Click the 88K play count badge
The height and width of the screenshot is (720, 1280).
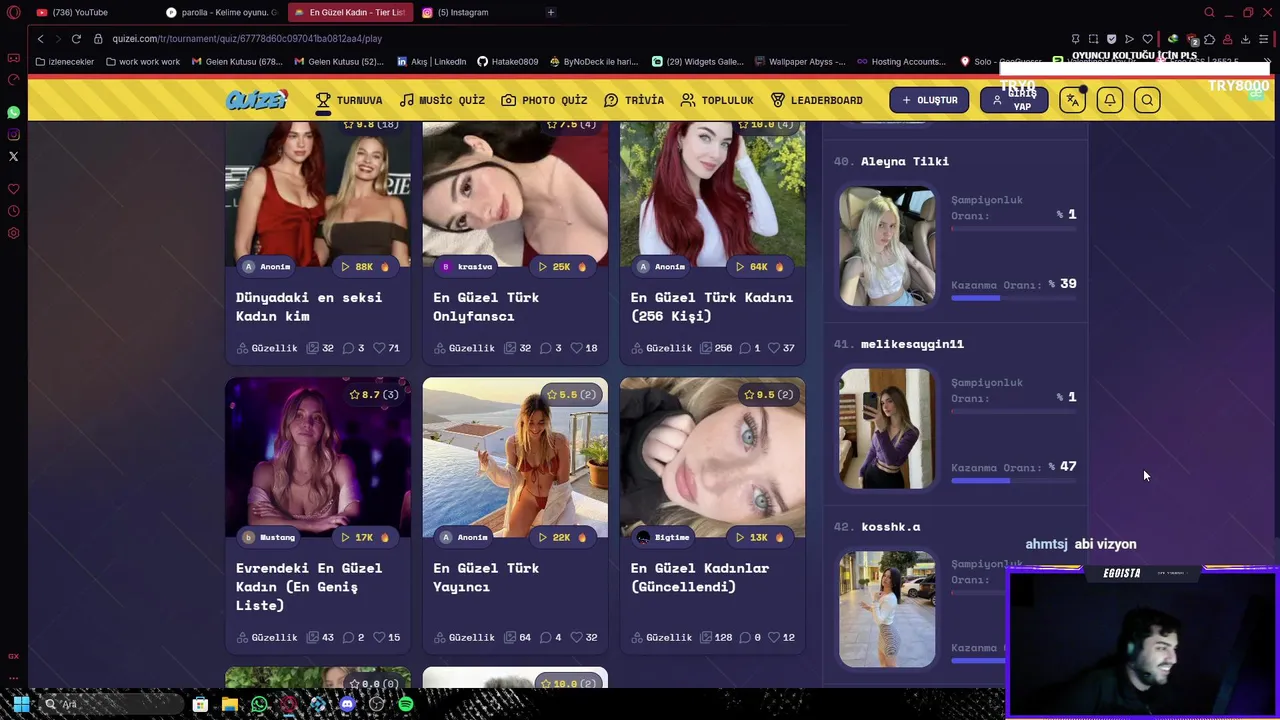(364, 266)
